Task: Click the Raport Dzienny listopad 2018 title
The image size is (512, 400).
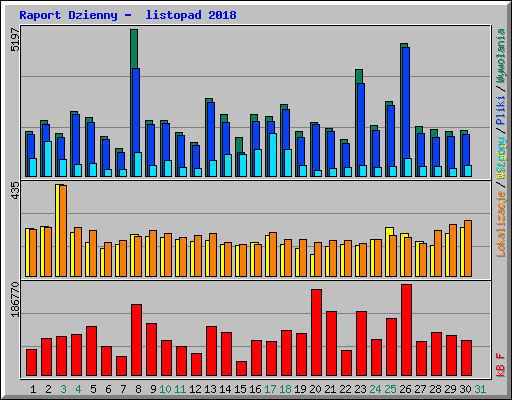Action: pos(128,15)
